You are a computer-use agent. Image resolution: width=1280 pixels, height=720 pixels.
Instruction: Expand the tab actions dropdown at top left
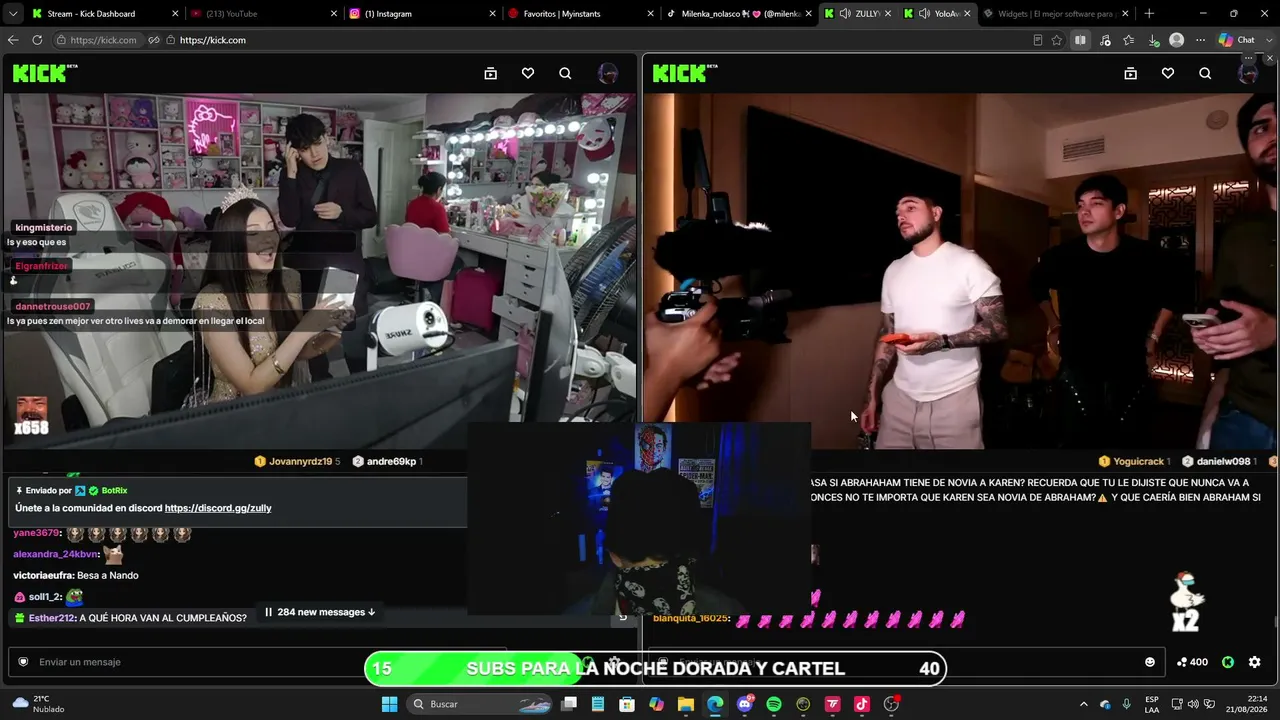(13, 14)
